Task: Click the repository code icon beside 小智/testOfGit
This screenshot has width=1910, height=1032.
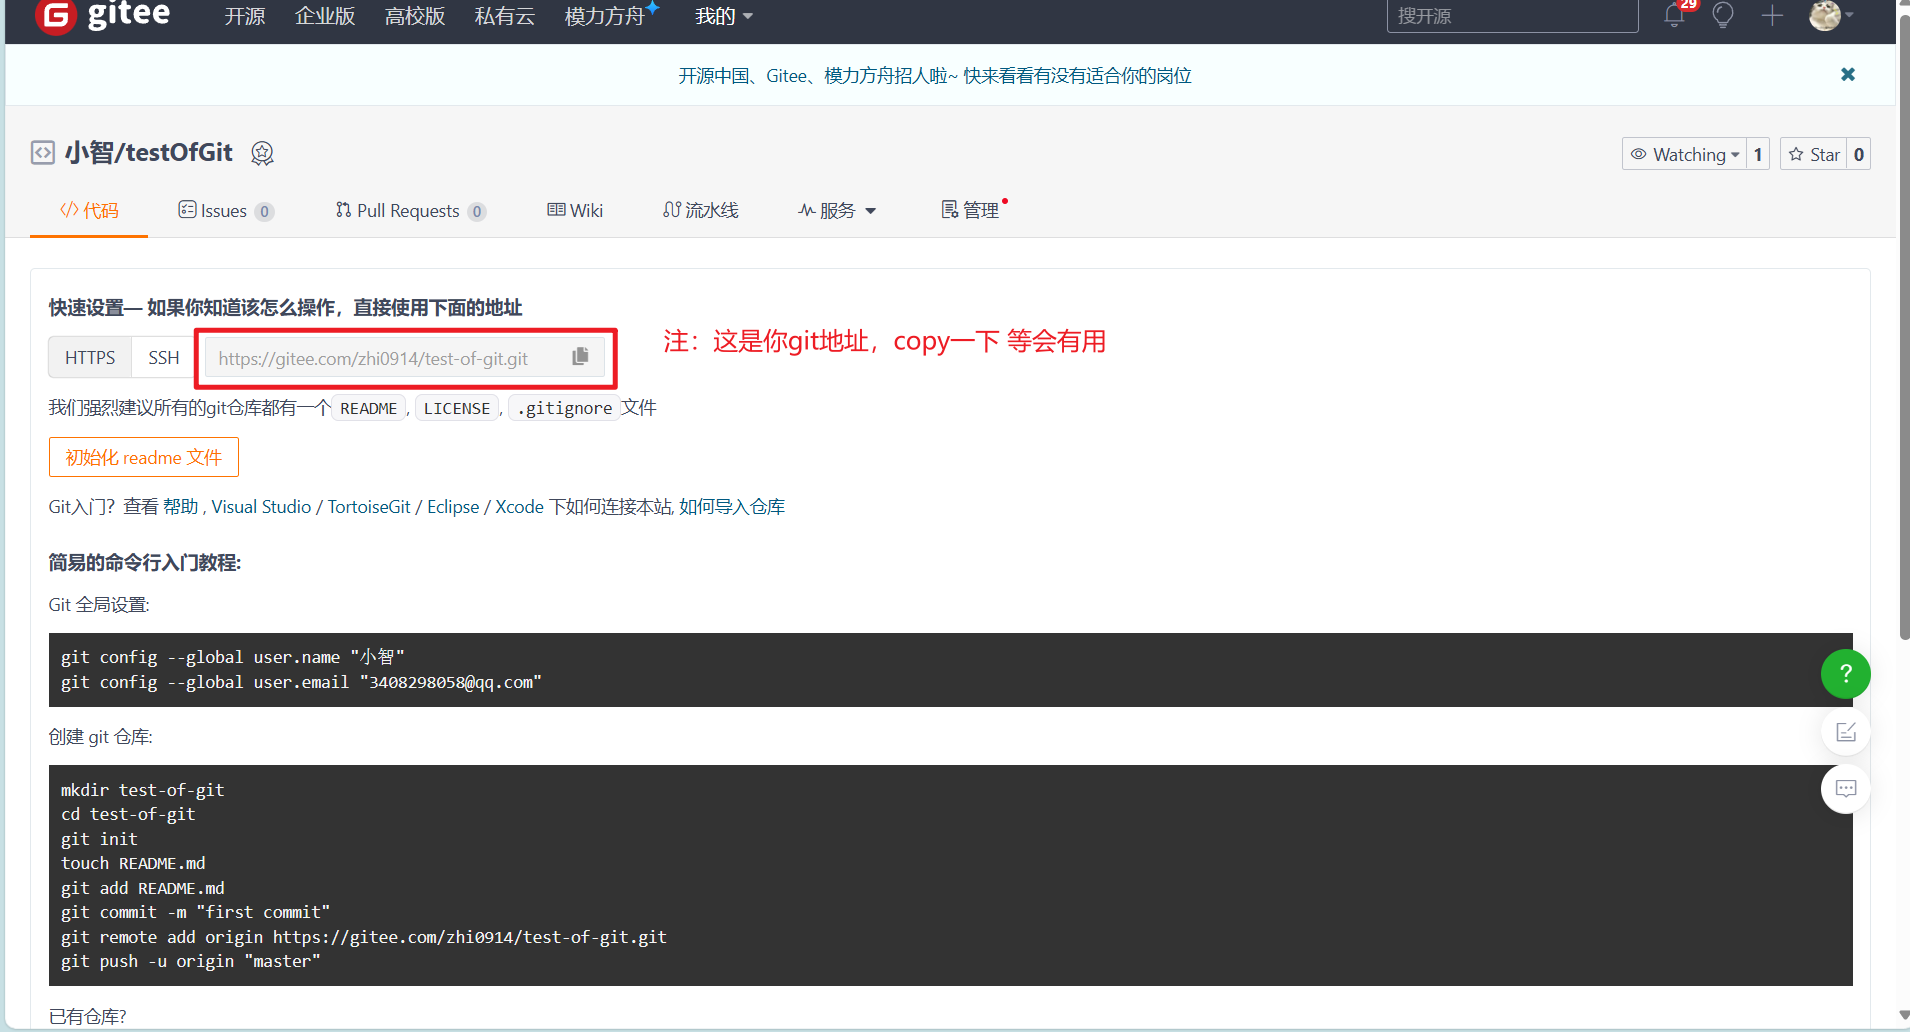Action: [42, 152]
